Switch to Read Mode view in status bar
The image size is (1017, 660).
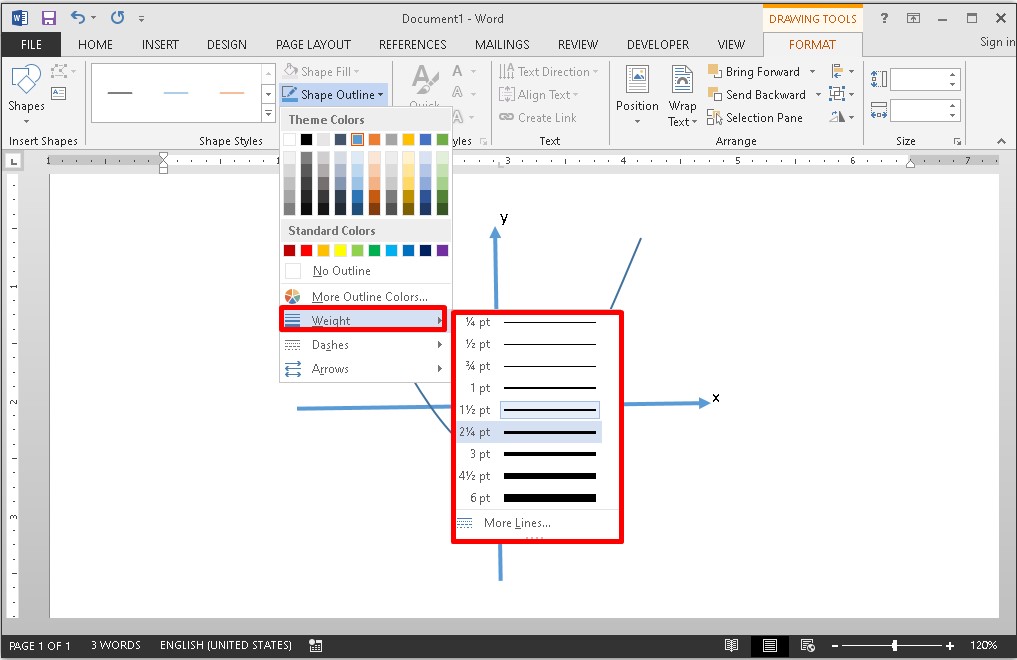coord(732,646)
